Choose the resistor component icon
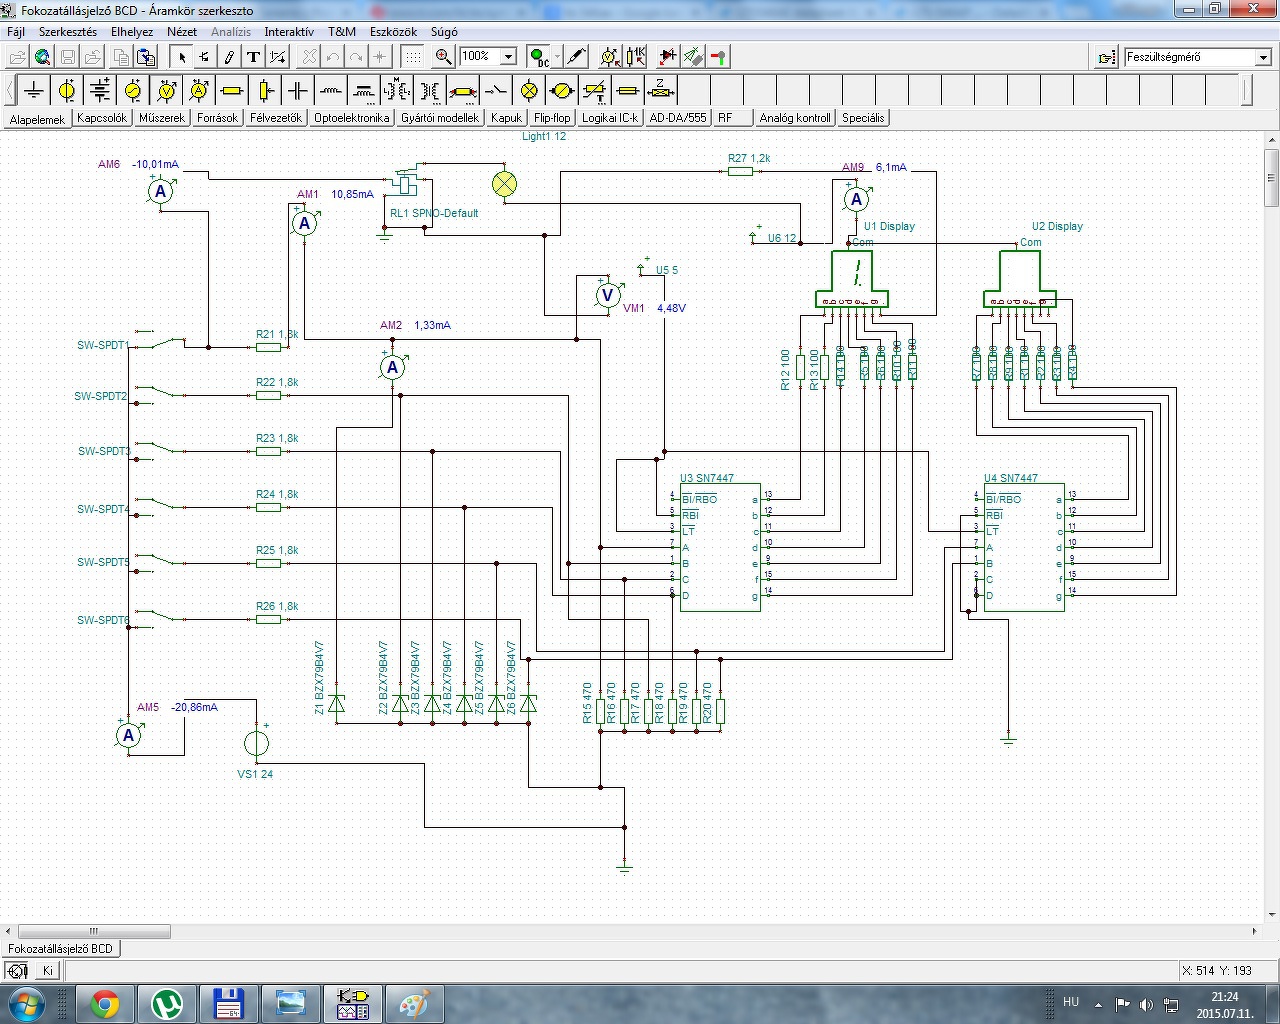The image size is (1280, 1024). [x=232, y=91]
